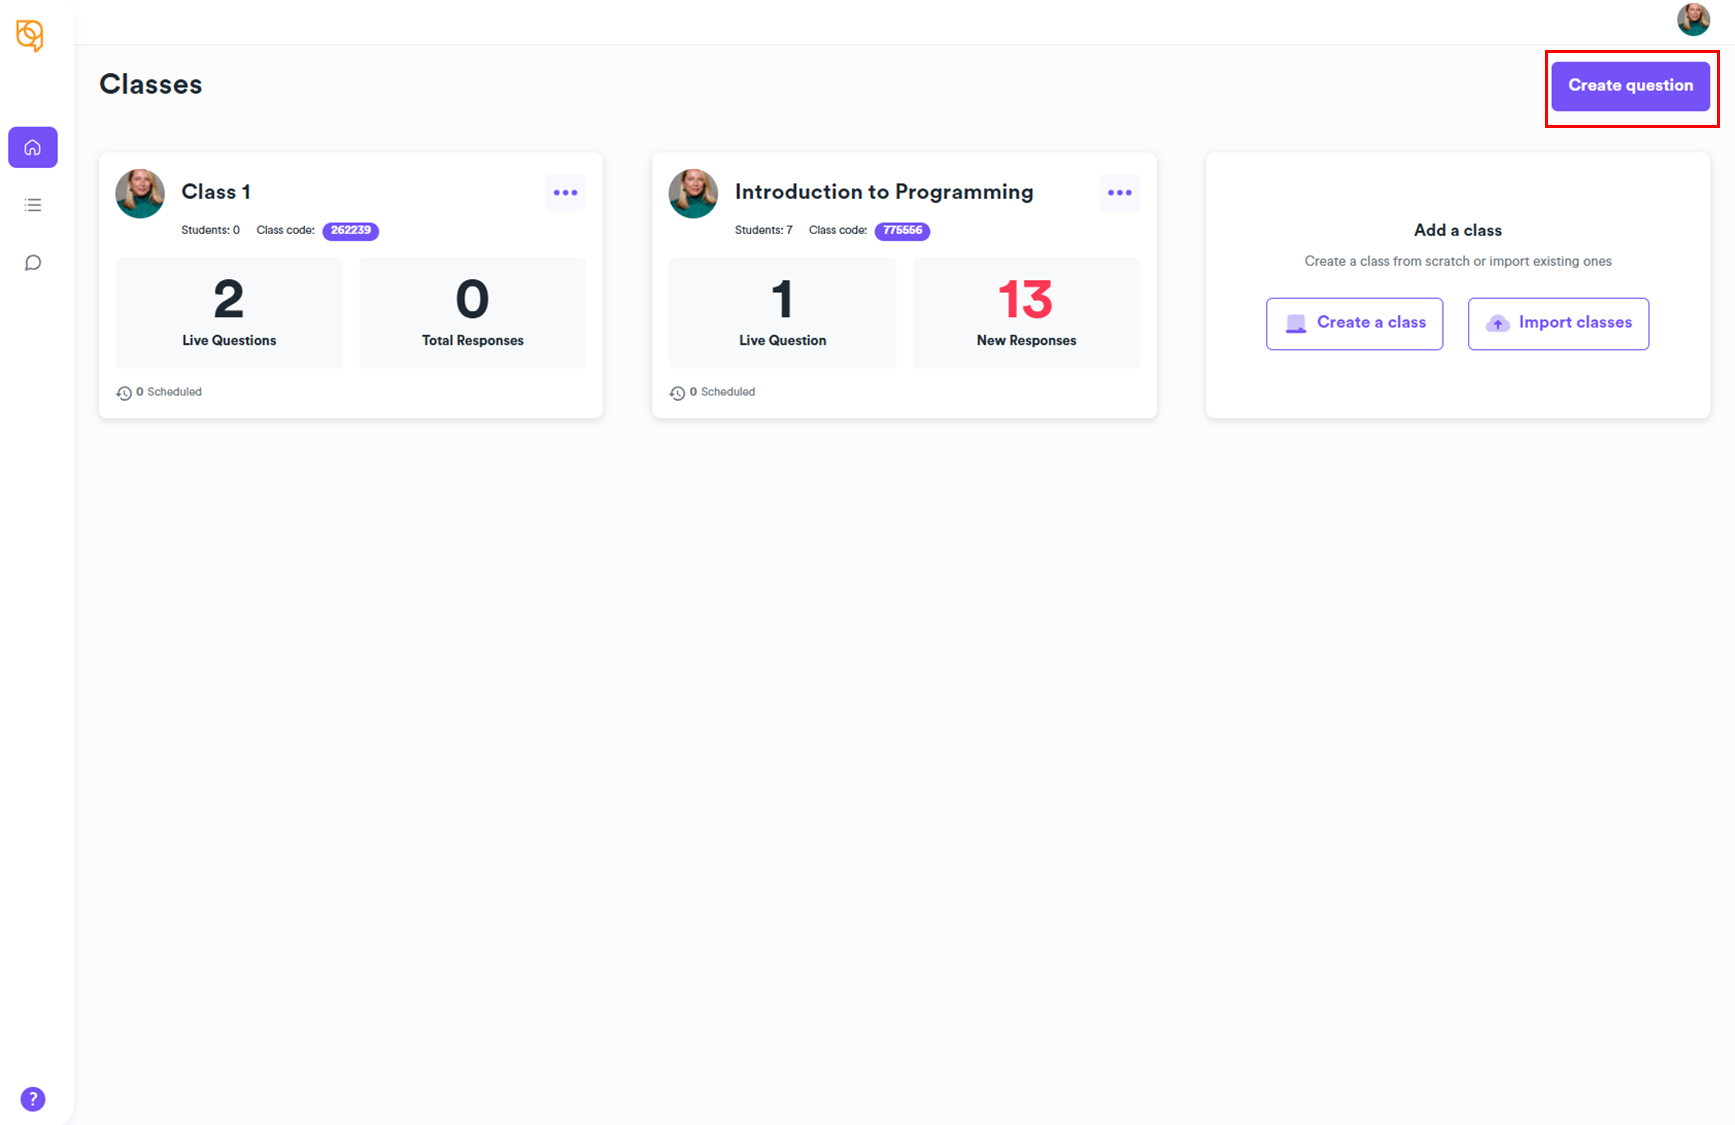Click the orange app logo
Viewport: 1735px width, 1125px height.
pyautogui.click(x=30, y=36)
